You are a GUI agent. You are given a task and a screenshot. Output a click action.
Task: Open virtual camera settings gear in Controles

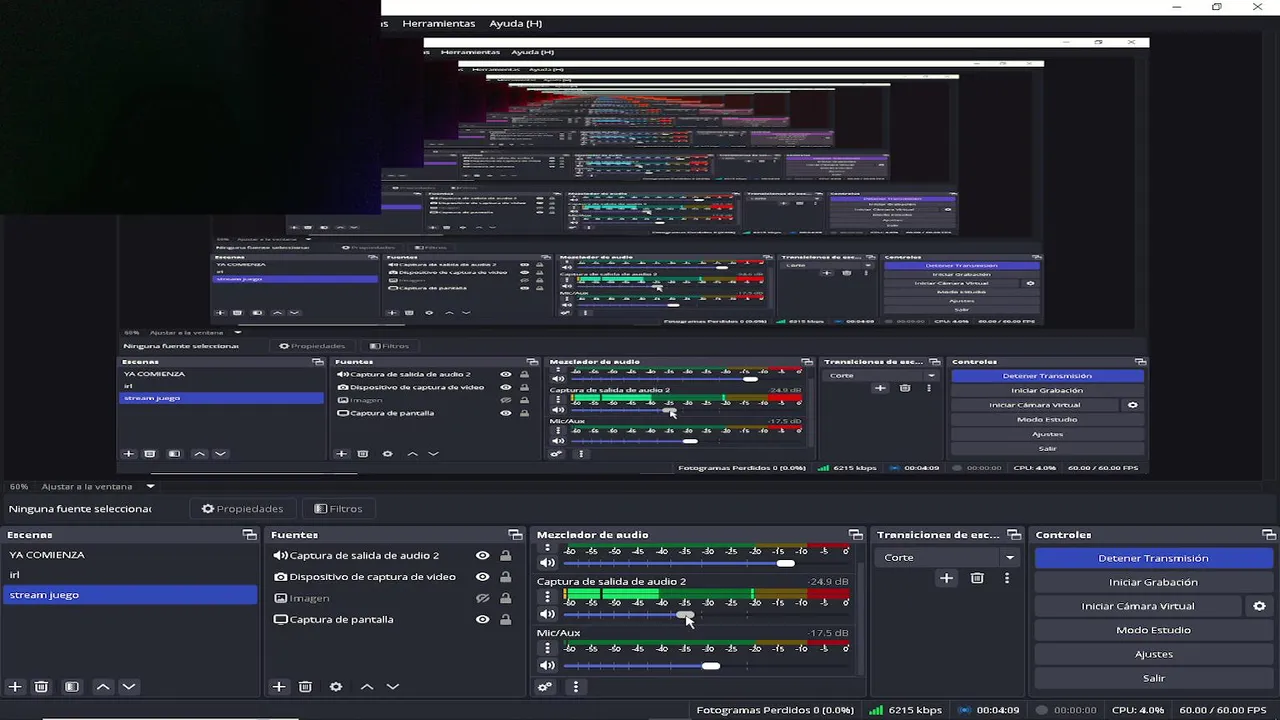click(x=1259, y=606)
